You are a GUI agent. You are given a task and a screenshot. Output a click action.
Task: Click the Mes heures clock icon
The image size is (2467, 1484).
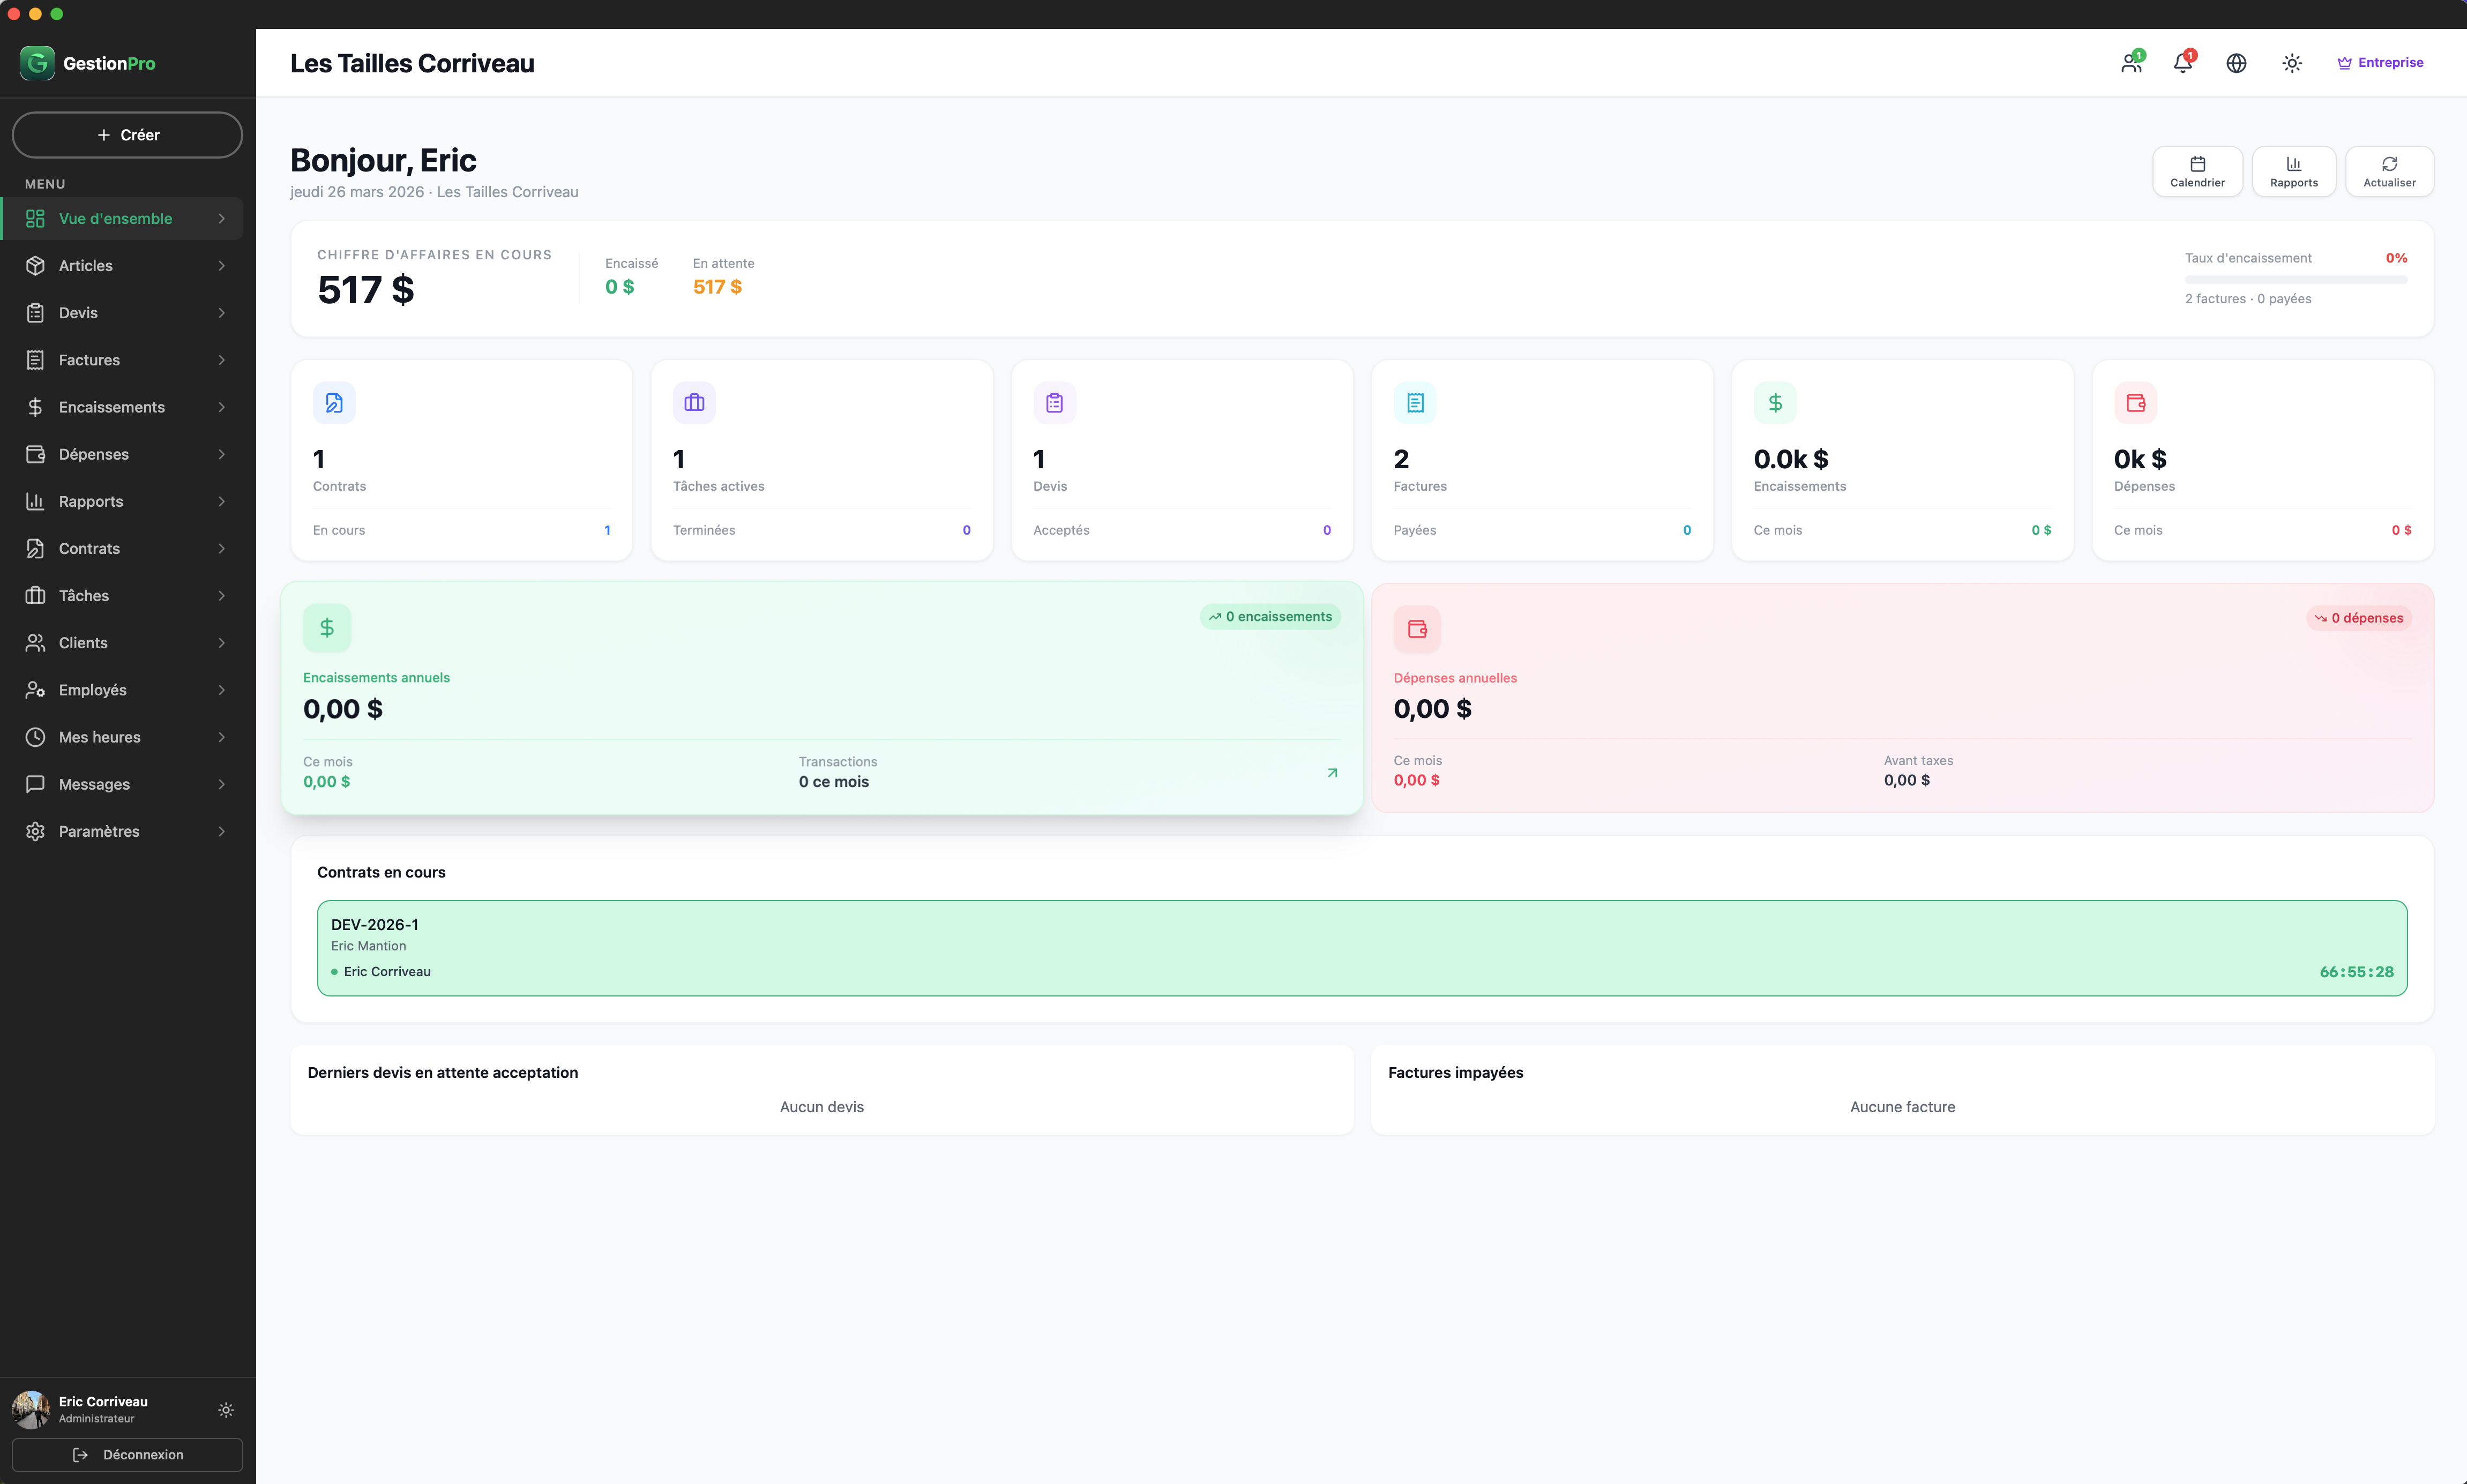(35, 737)
